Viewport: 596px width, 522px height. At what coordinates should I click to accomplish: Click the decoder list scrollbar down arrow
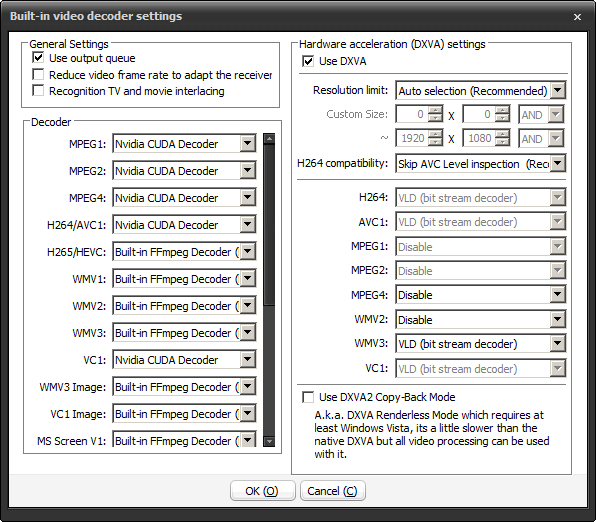(269, 441)
